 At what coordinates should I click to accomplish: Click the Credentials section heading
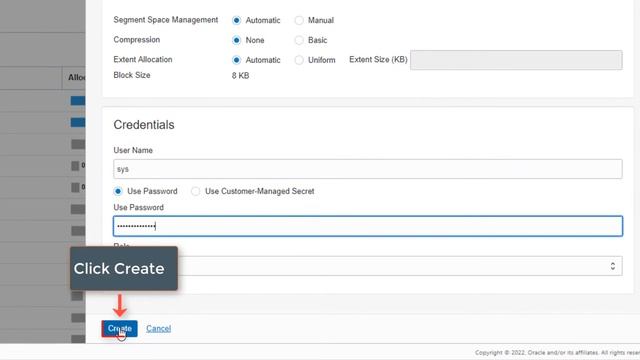[x=144, y=125]
